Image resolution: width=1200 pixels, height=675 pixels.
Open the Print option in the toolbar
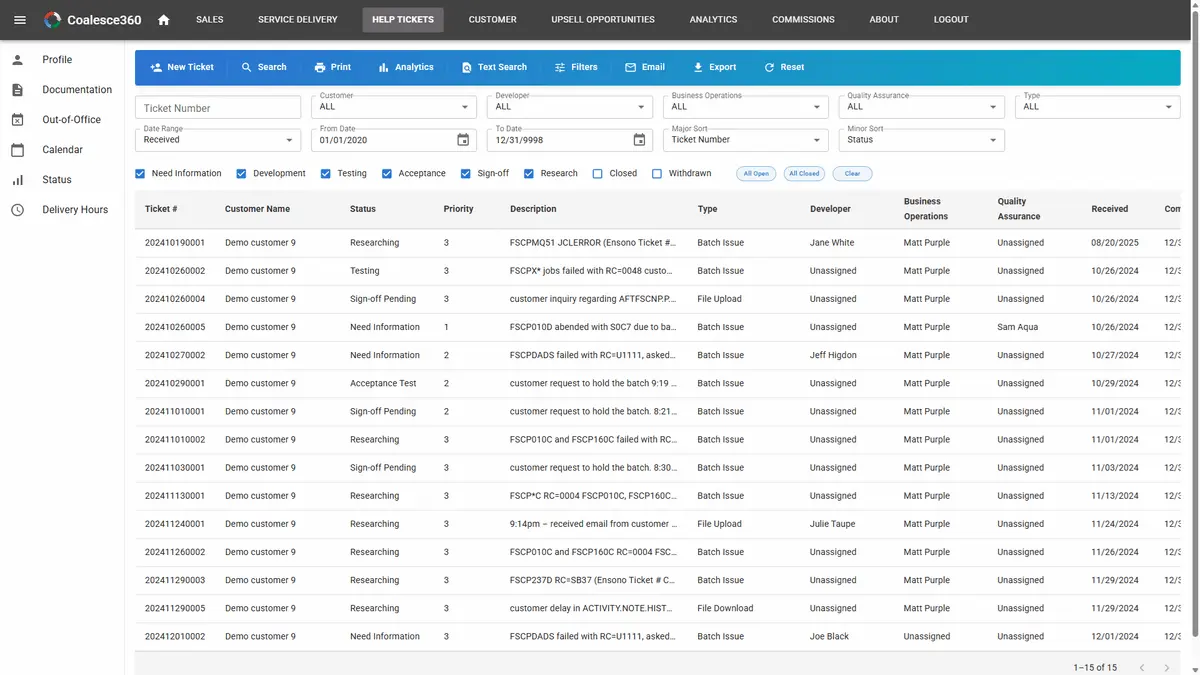pos(332,67)
